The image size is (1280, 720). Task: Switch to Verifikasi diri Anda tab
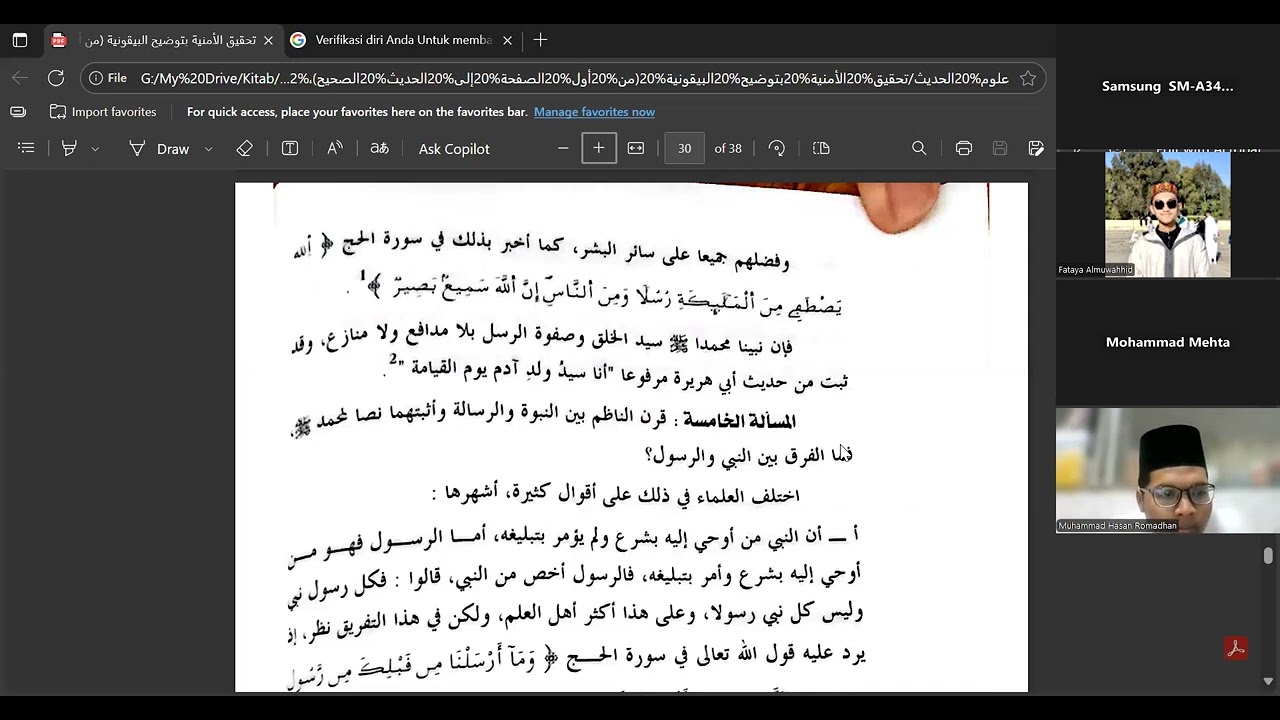[402, 40]
